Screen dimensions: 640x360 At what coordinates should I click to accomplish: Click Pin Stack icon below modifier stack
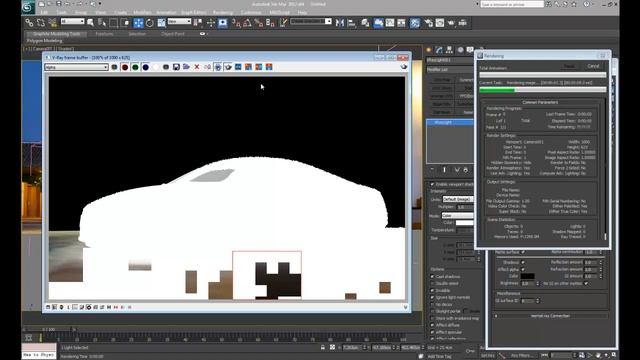(432, 170)
